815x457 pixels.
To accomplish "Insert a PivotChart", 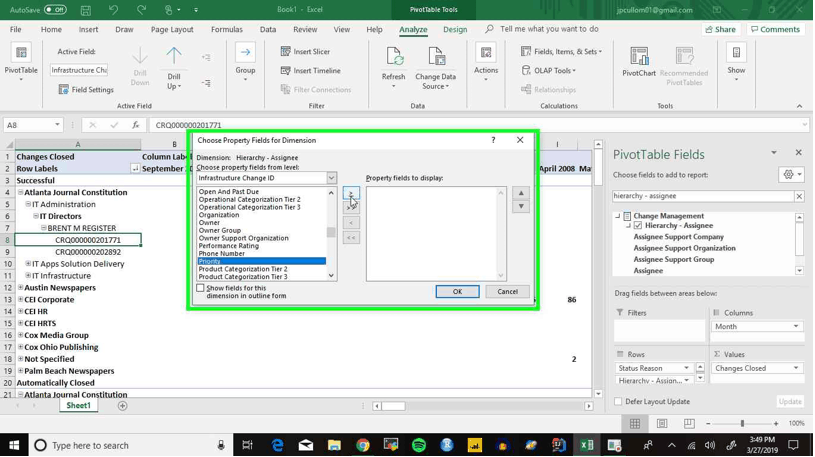I will coord(639,61).
